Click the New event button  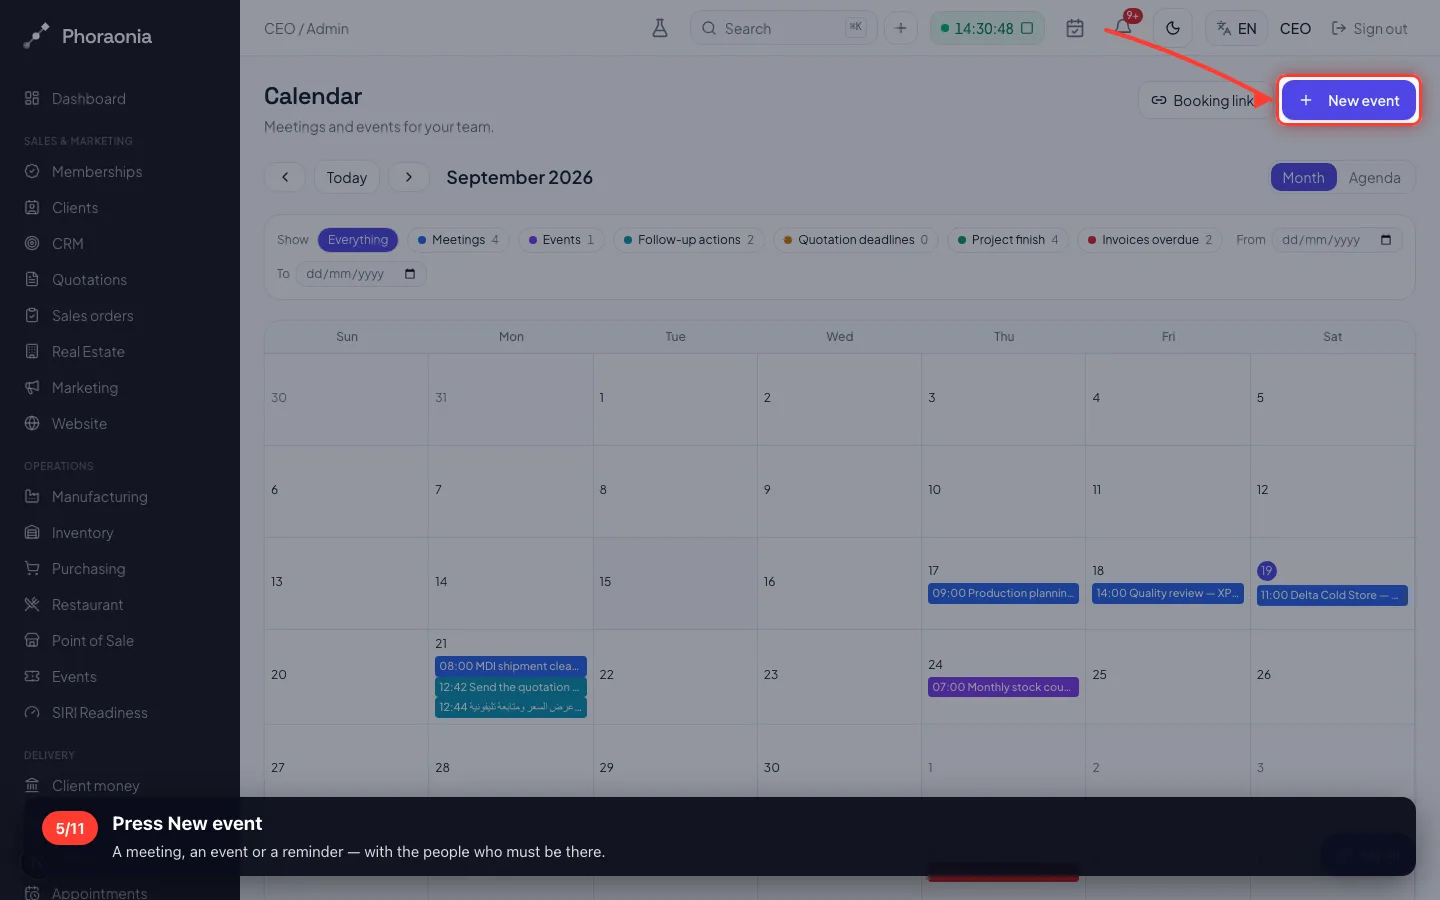pos(1348,100)
